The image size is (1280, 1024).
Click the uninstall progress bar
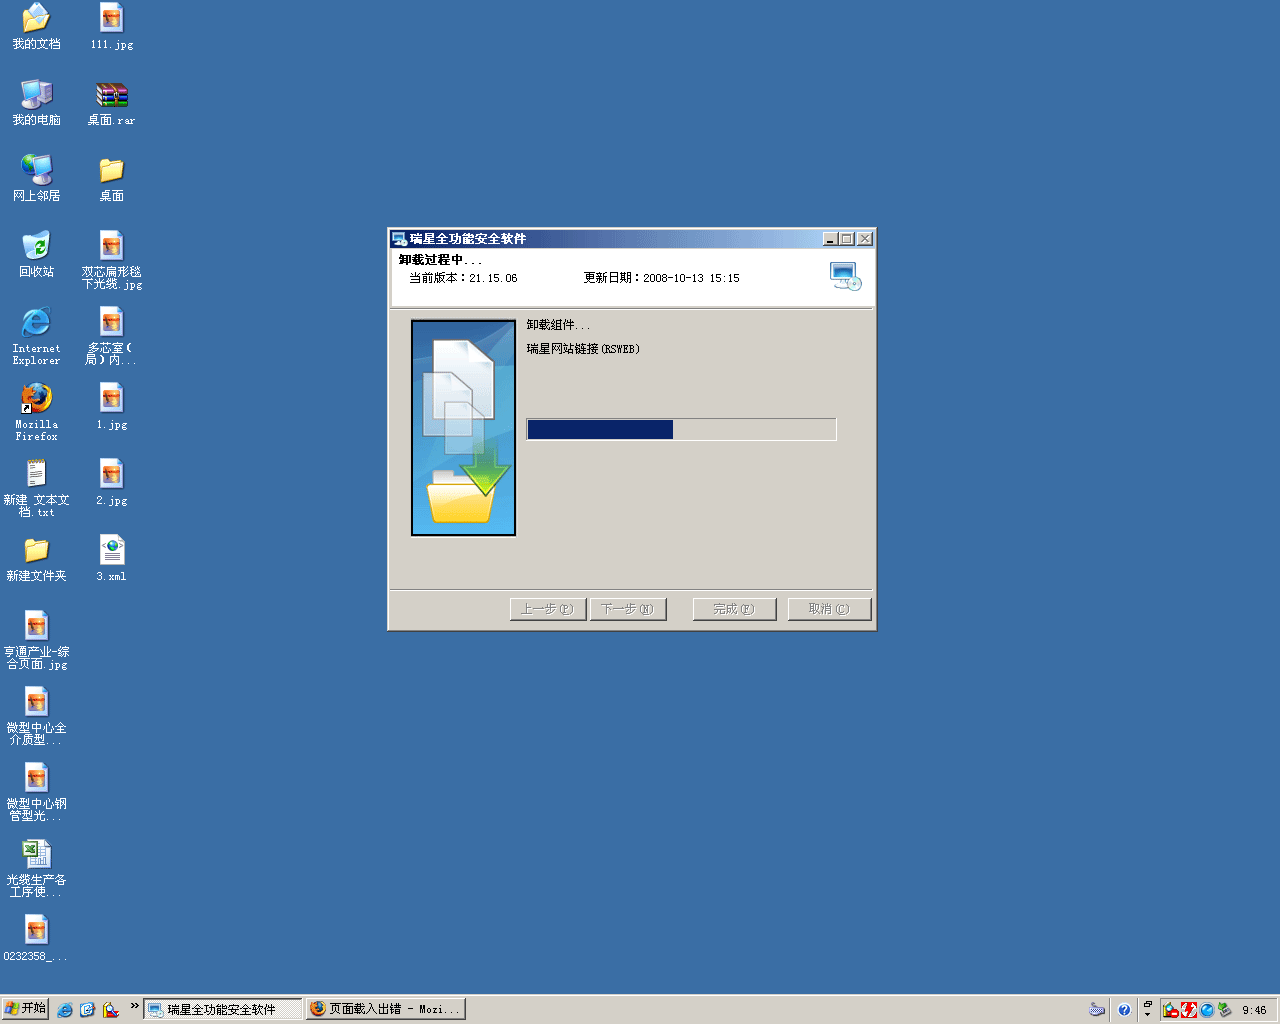click(681, 429)
